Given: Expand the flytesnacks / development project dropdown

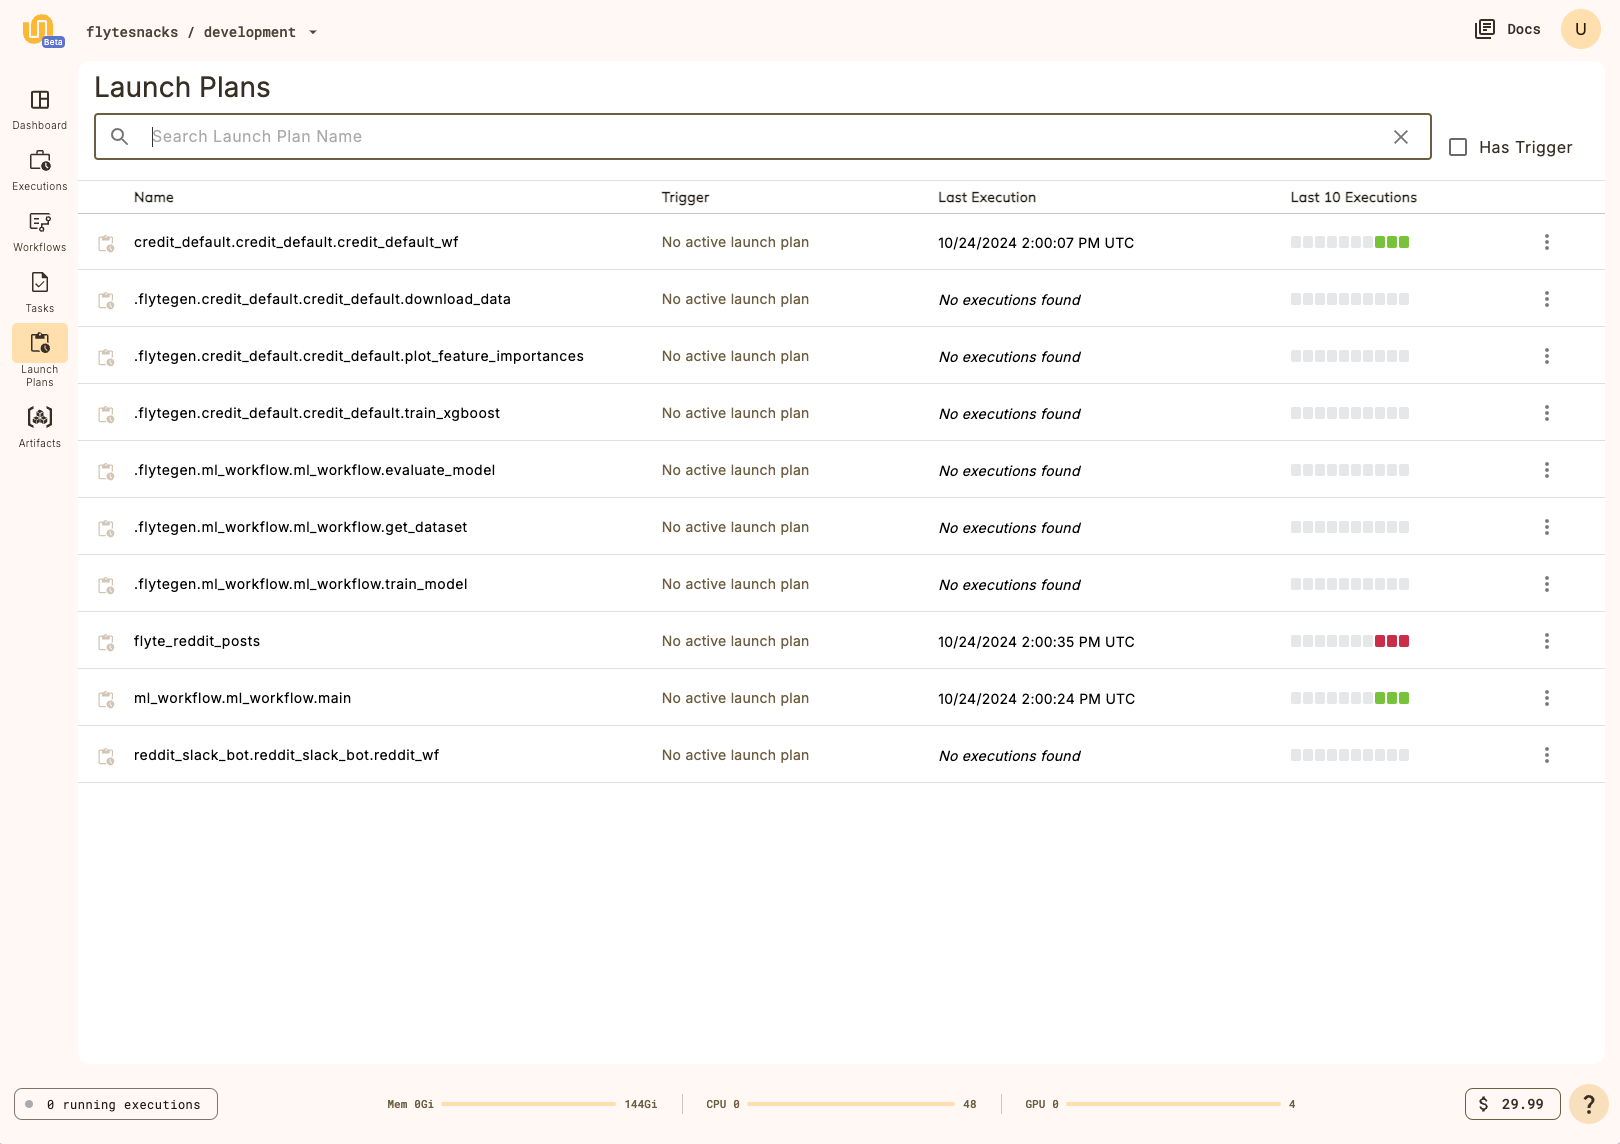Looking at the screenshot, I should click(x=312, y=32).
